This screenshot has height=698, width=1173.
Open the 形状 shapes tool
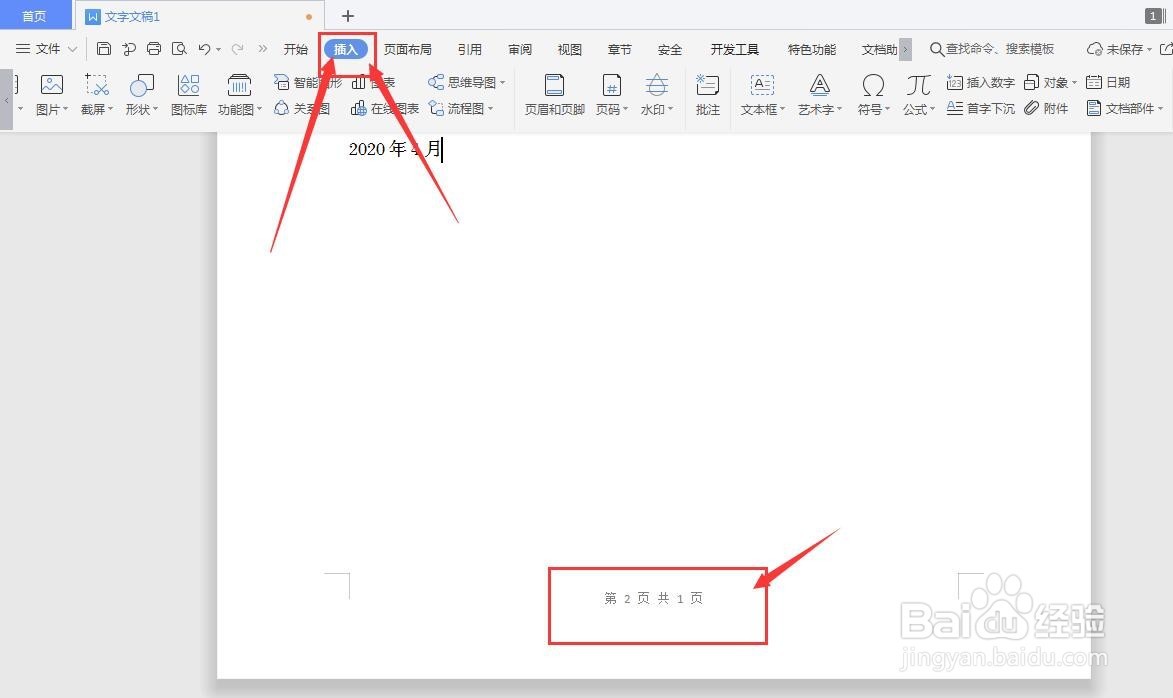[141, 85]
